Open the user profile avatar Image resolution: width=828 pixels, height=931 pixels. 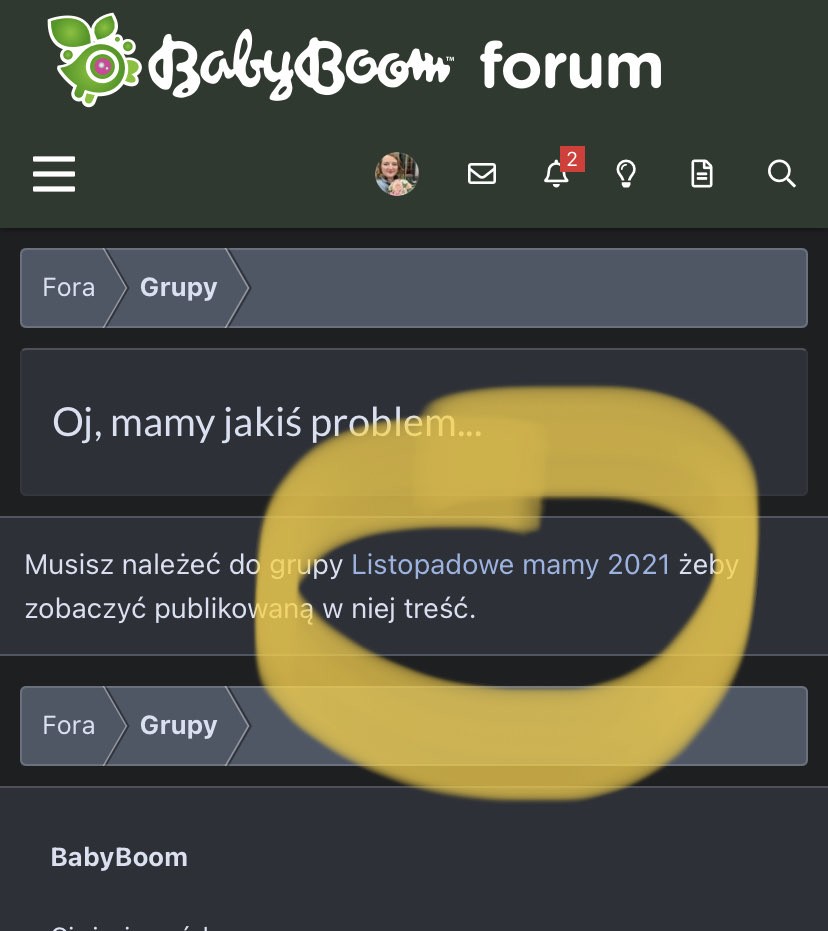click(x=397, y=174)
